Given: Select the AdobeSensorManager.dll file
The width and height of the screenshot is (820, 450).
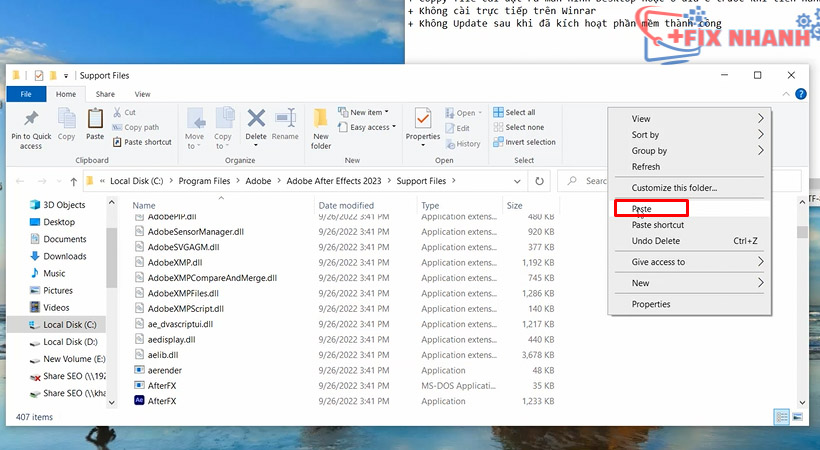Looking at the screenshot, I should point(196,232).
